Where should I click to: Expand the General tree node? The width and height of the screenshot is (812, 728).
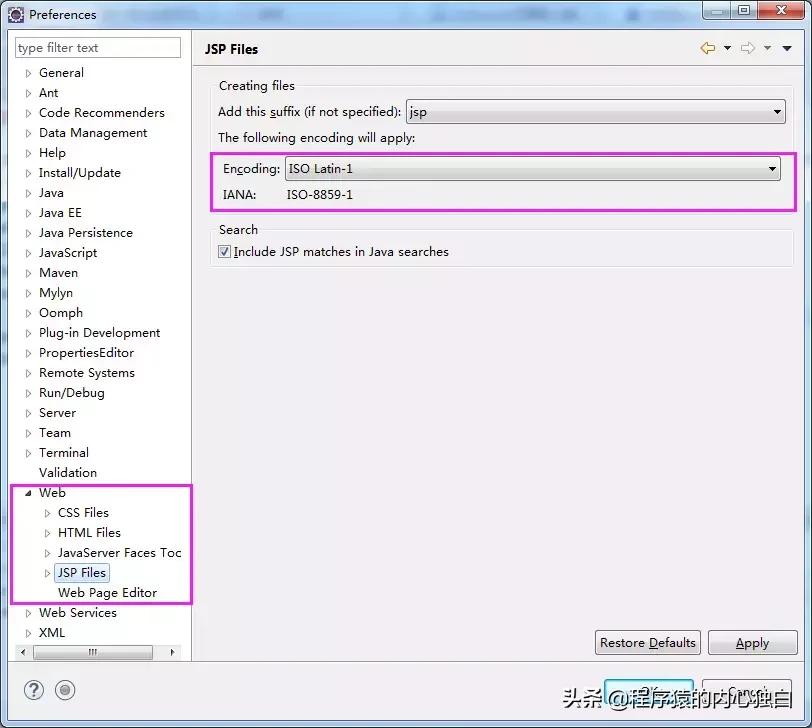click(x=28, y=74)
